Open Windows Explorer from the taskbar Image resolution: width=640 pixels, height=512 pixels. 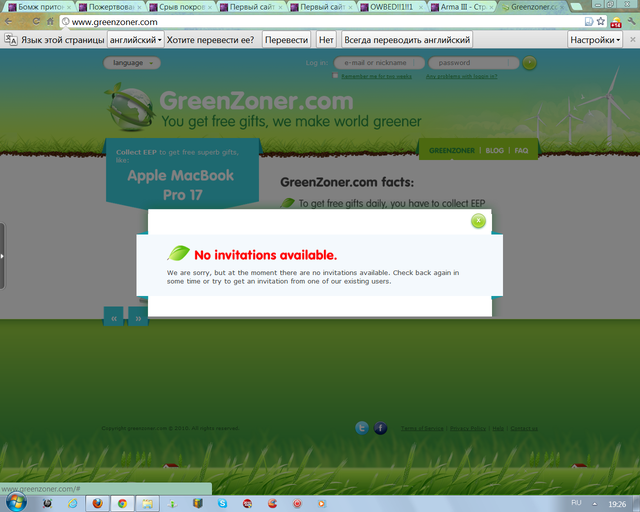point(147,503)
